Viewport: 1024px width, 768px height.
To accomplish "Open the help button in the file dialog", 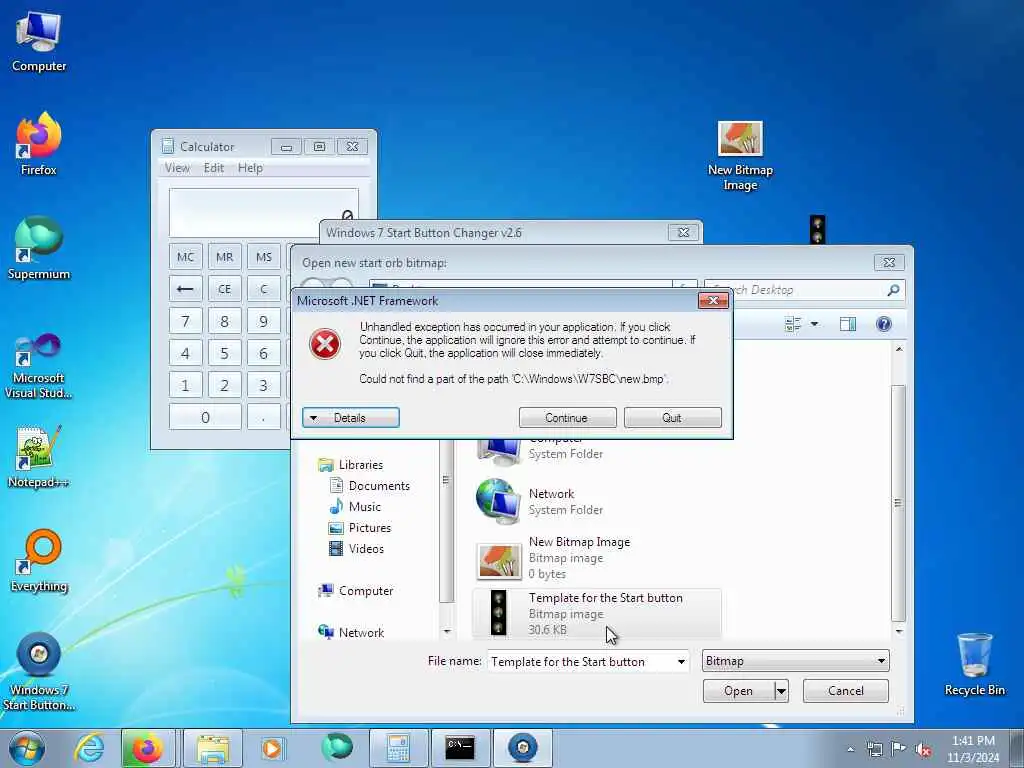I will (x=884, y=324).
